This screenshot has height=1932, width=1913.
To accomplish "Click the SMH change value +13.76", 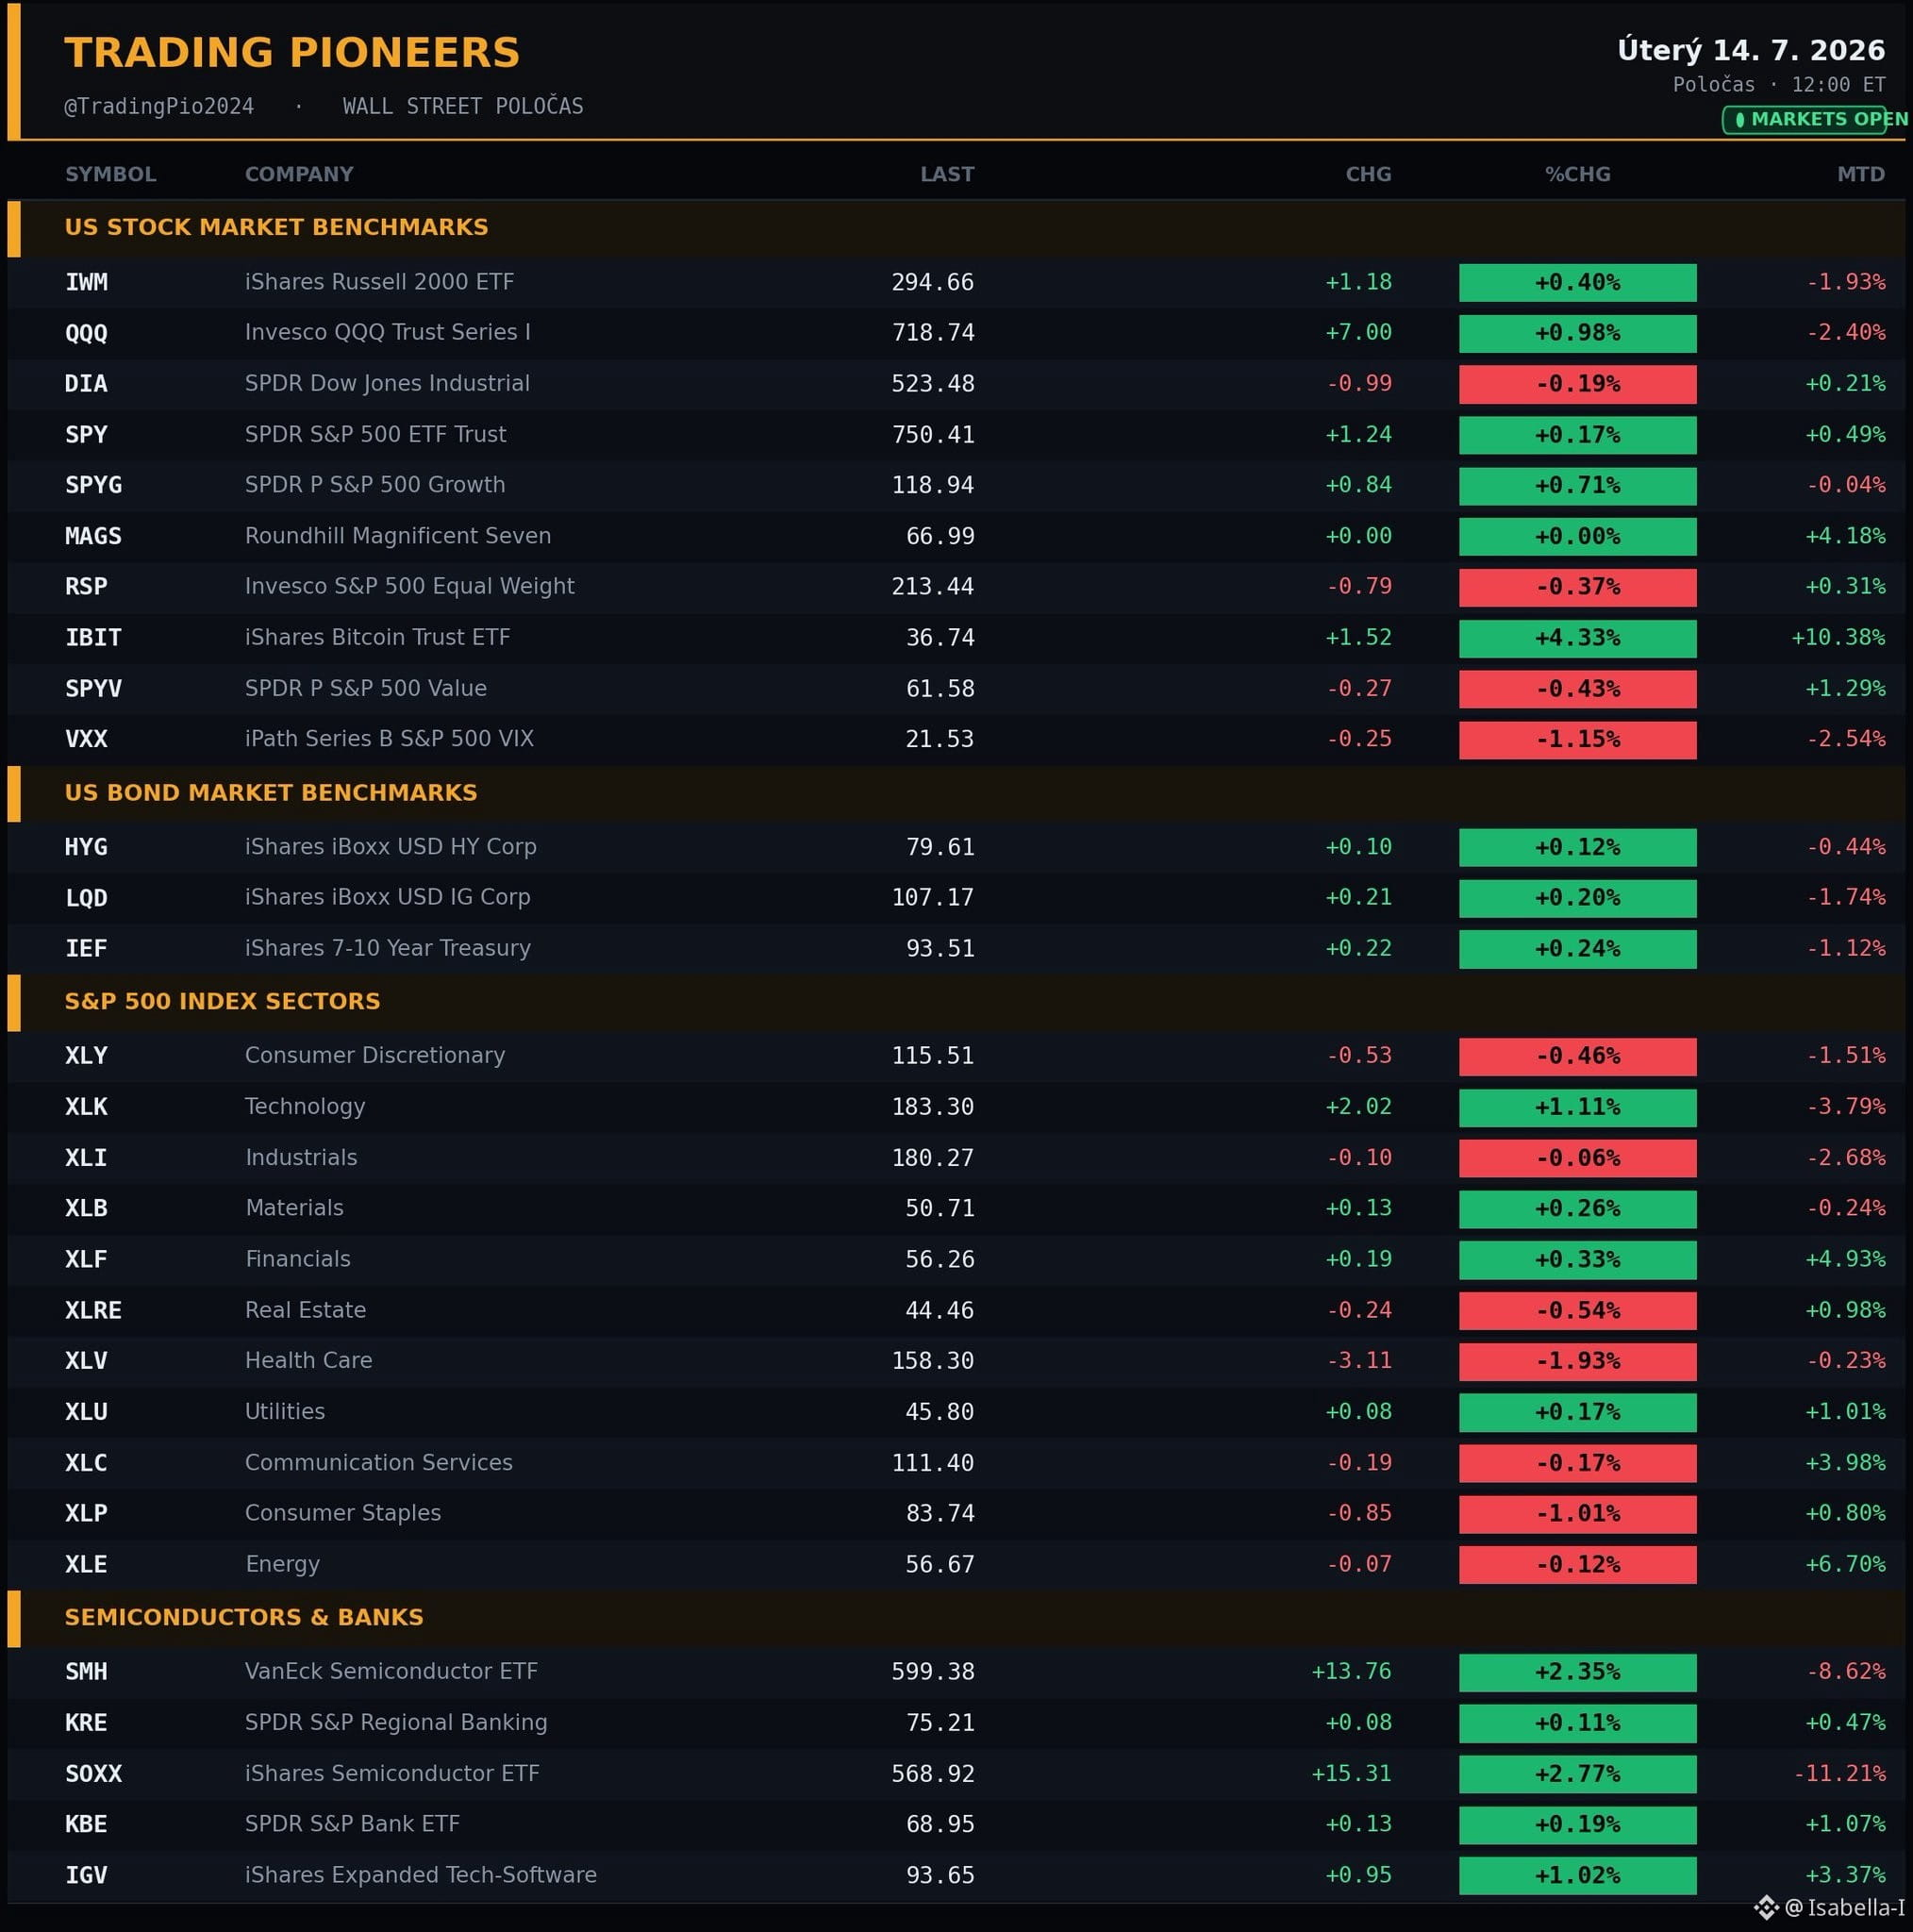I will [1351, 1671].
